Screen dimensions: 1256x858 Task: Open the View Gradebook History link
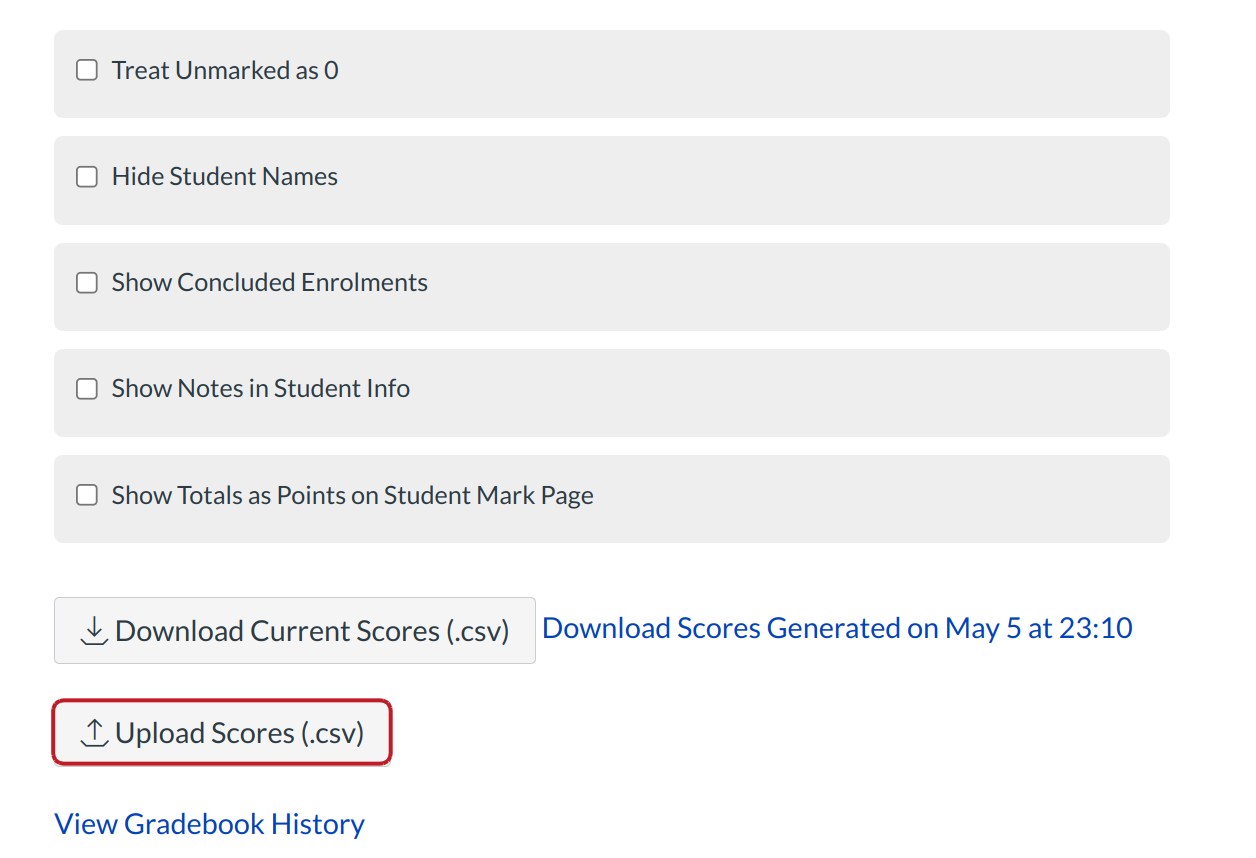coord(209,824)
